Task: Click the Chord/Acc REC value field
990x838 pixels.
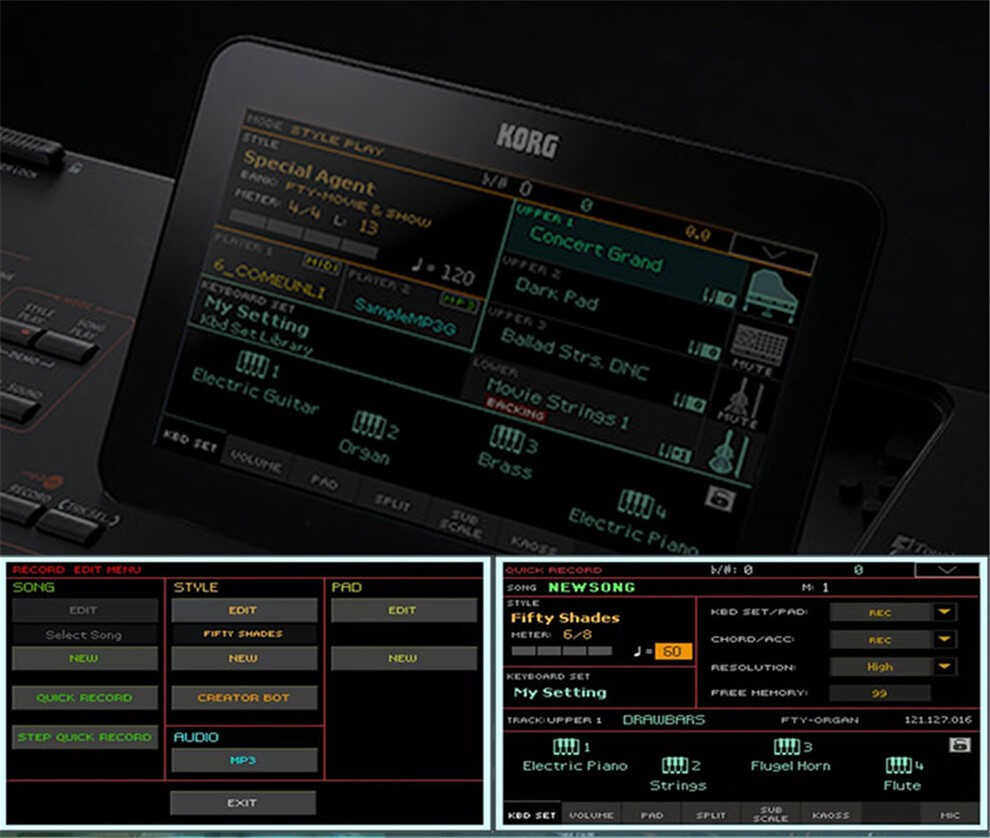Action: coord(880,640)
